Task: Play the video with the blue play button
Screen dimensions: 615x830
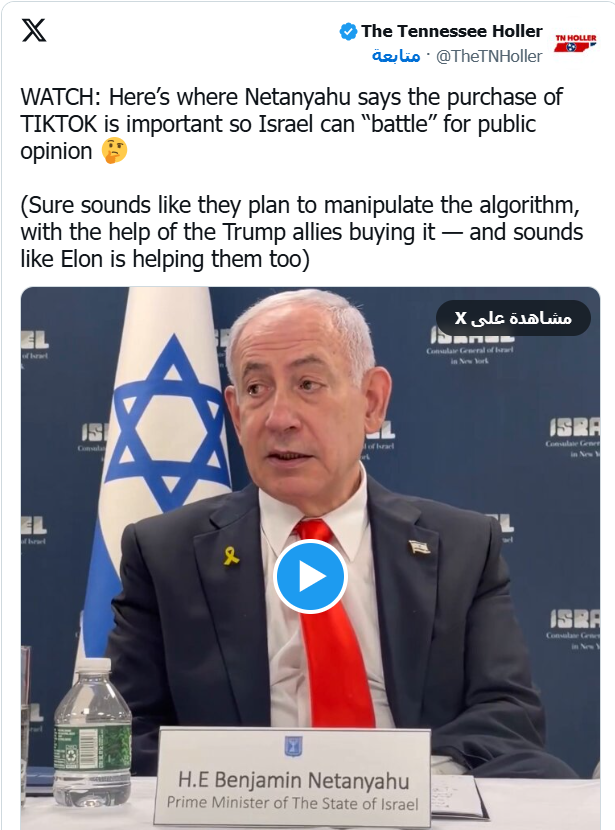Action: pos(310,577)
